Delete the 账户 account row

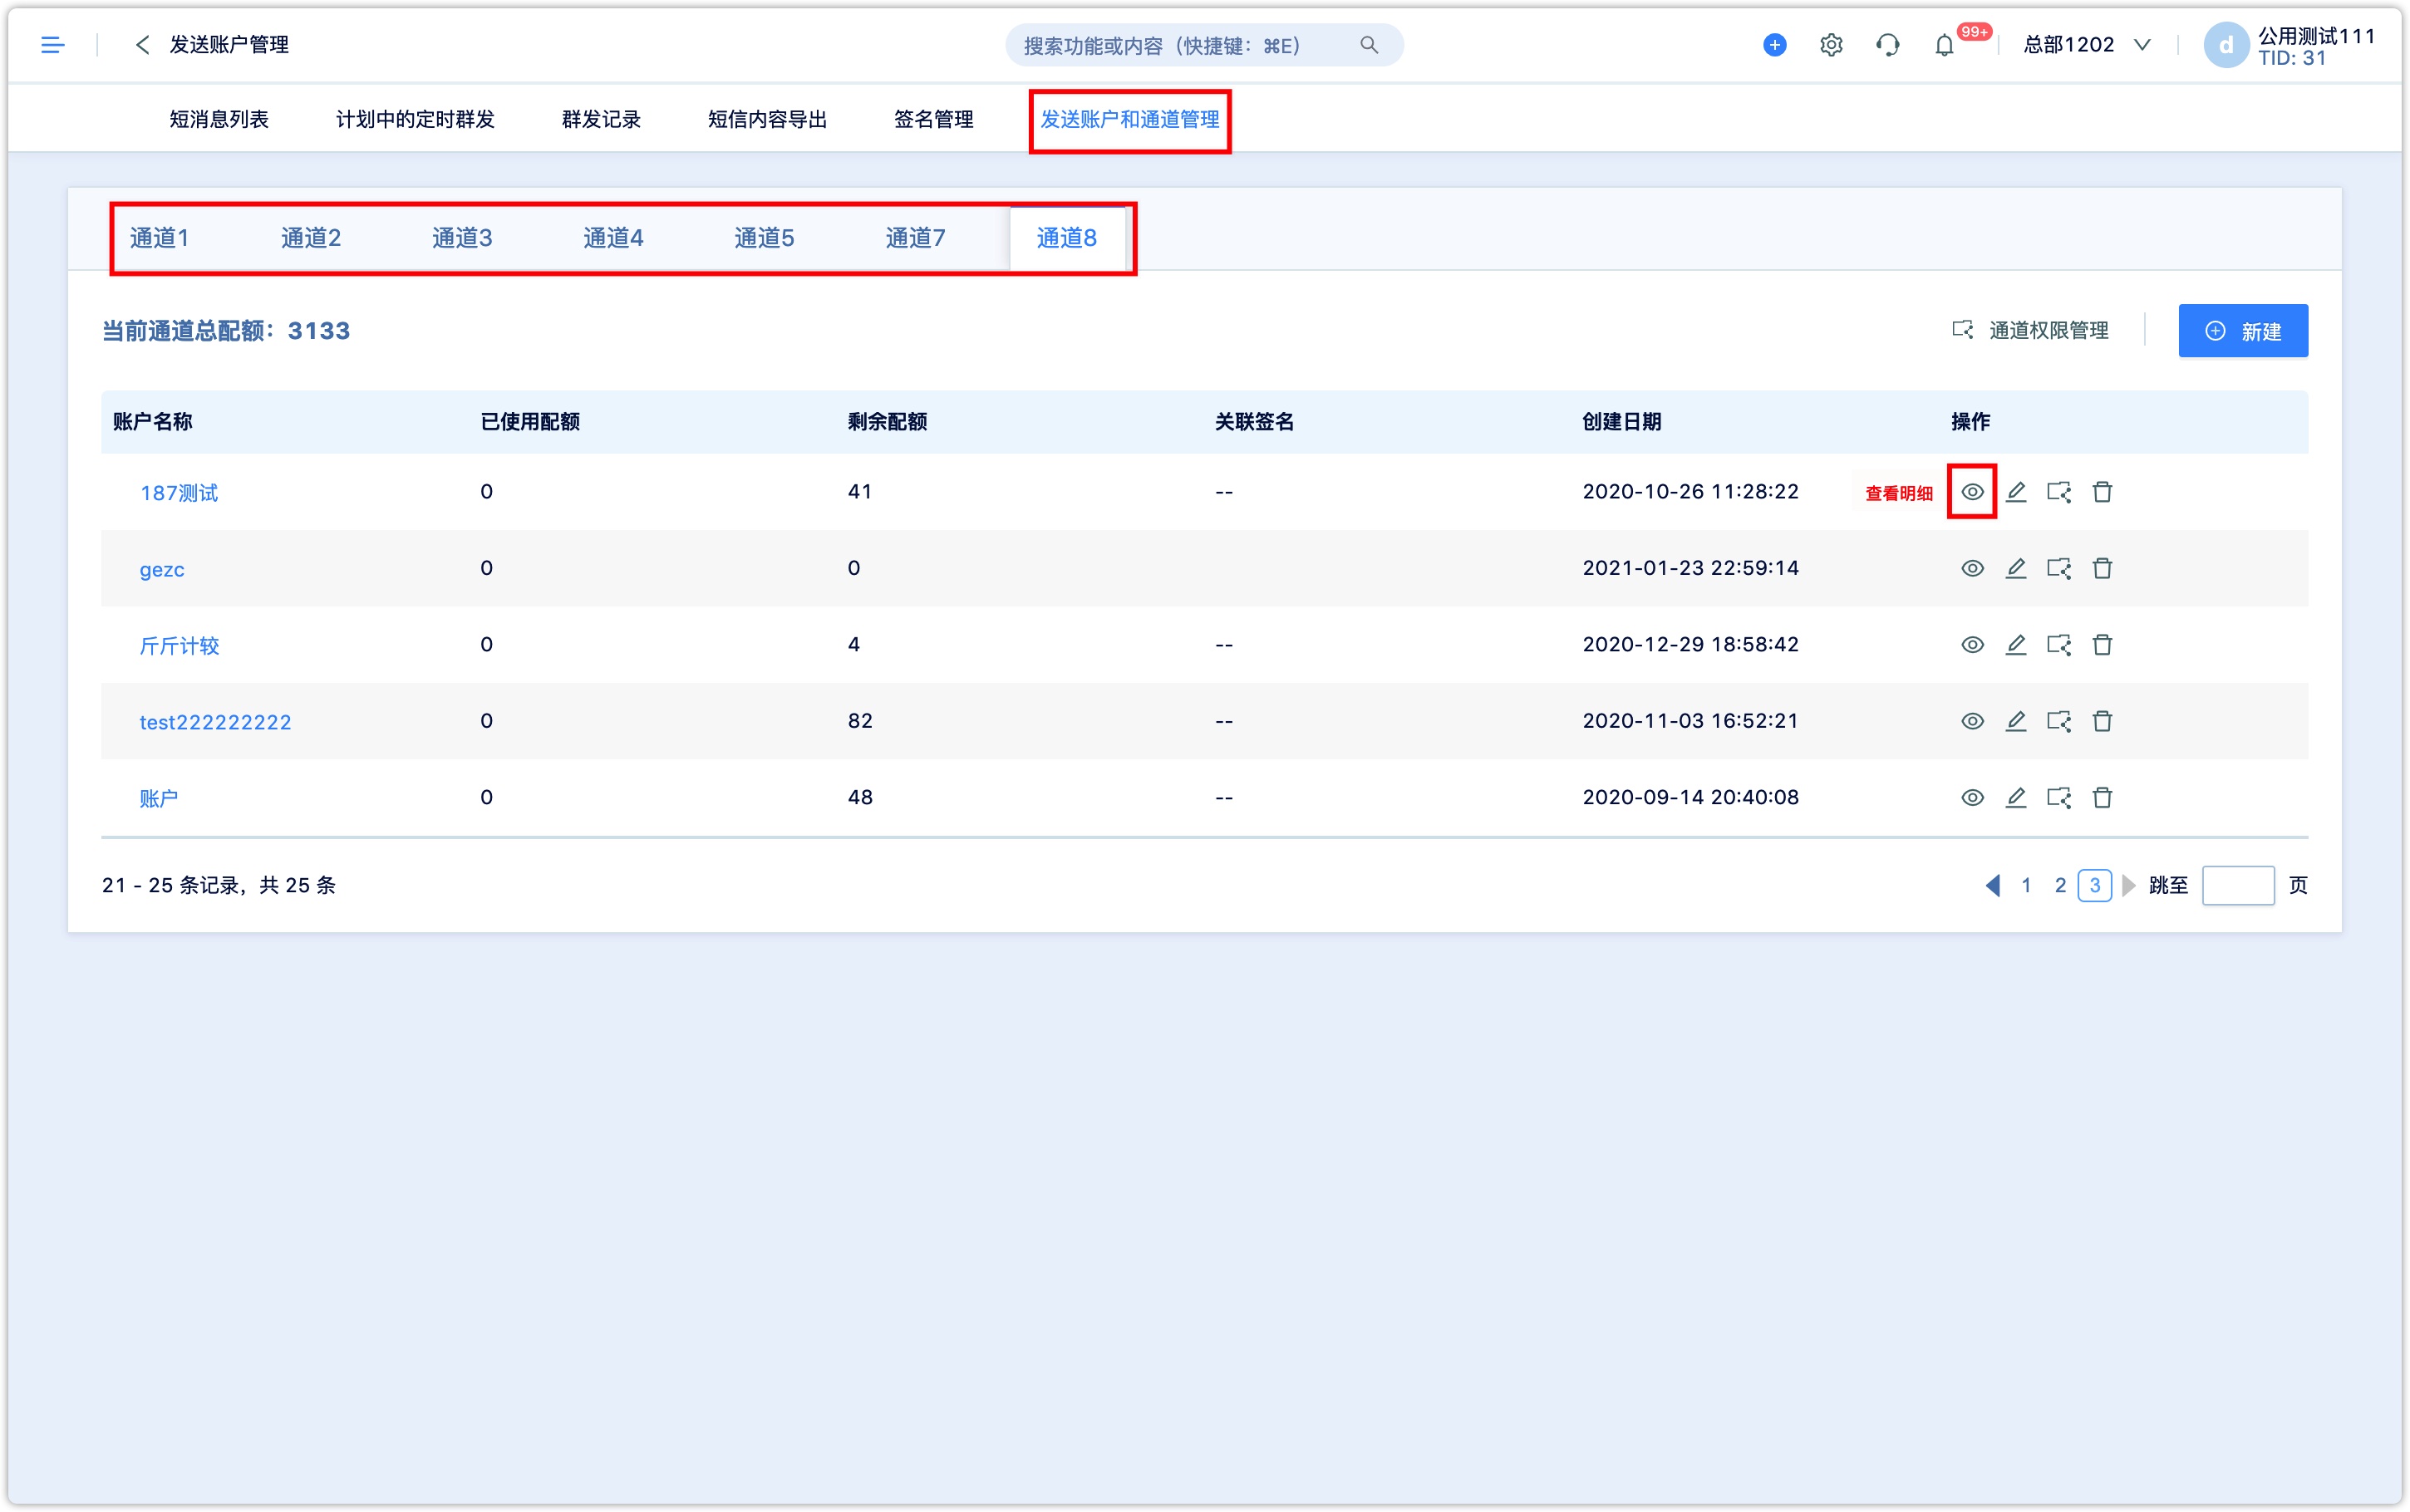coord(2102,797)
